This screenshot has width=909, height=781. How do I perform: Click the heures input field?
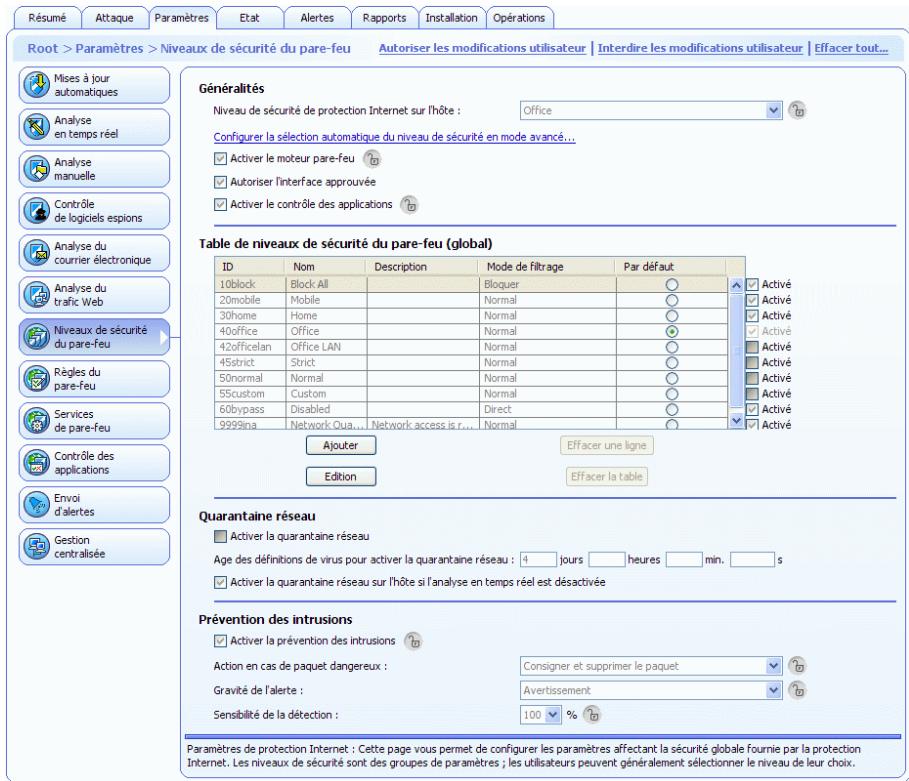click(x=607, y=560)
